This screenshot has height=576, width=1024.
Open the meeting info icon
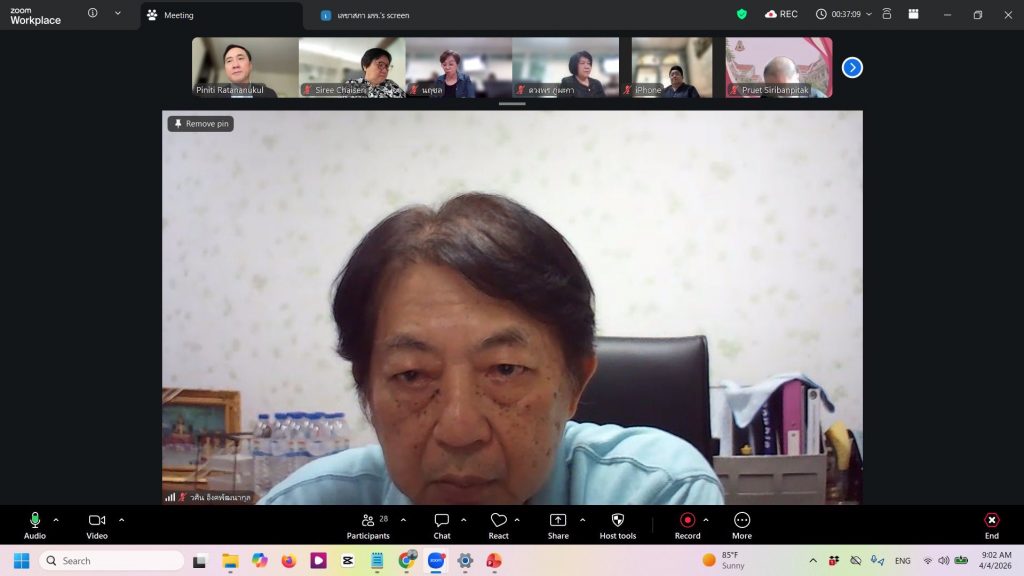(x=93, y=14)
